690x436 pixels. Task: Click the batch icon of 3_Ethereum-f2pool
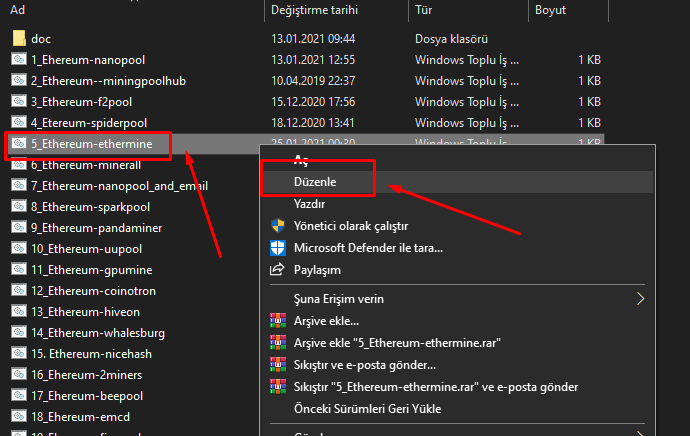[19, 101]
